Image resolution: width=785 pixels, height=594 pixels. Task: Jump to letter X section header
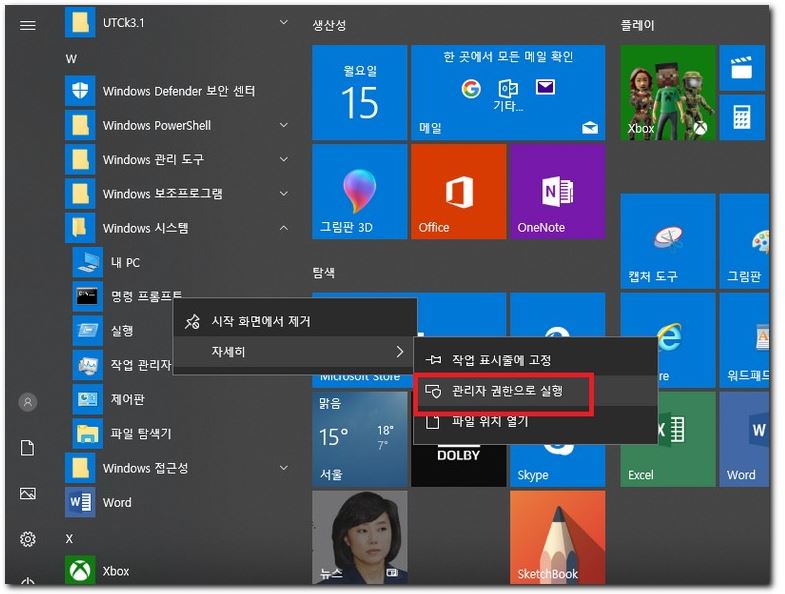[69, 539]
